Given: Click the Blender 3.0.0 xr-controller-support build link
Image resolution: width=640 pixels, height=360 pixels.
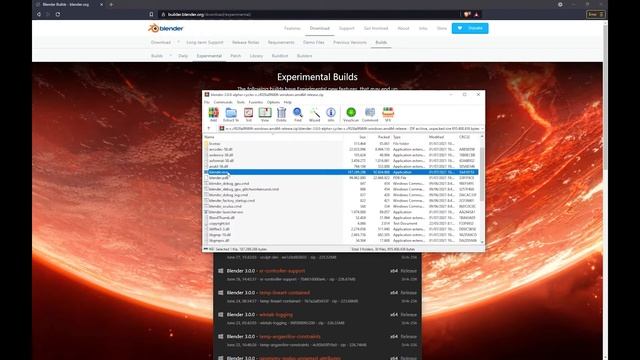Looking at the screenshot, I should click(266, 271).
